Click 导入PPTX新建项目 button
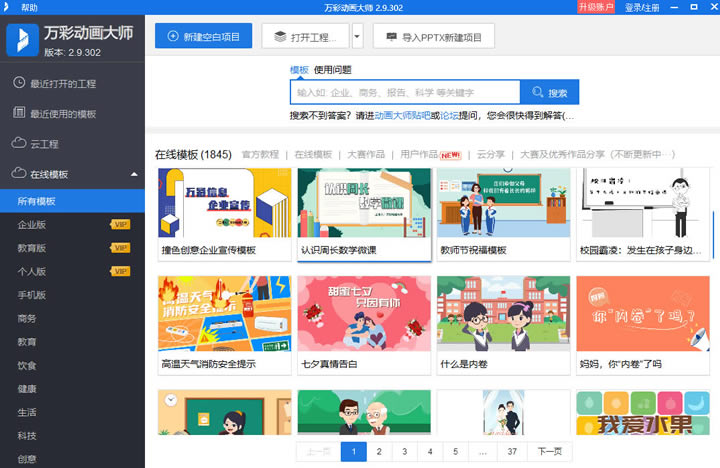The height and width of the screenshot is (468, 720). pos(434,36)
